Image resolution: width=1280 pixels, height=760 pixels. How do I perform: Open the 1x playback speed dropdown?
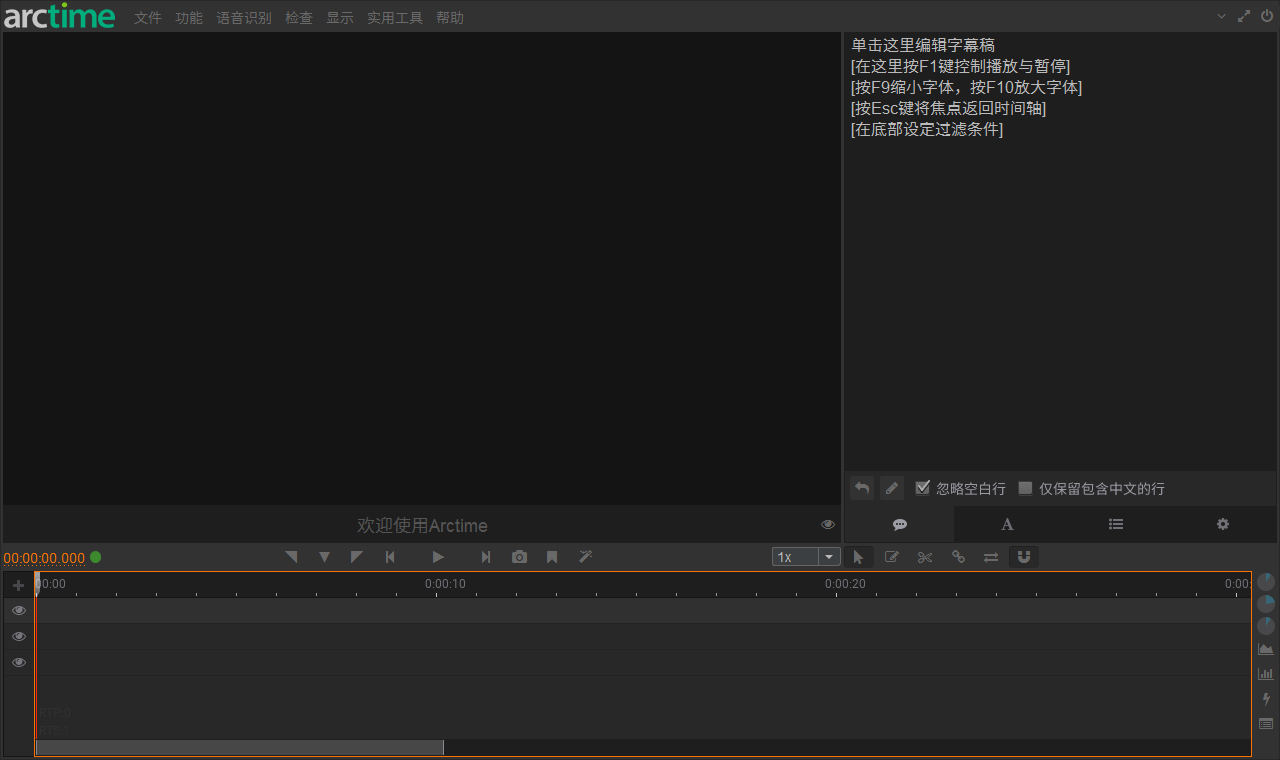[x=829, y=556]
